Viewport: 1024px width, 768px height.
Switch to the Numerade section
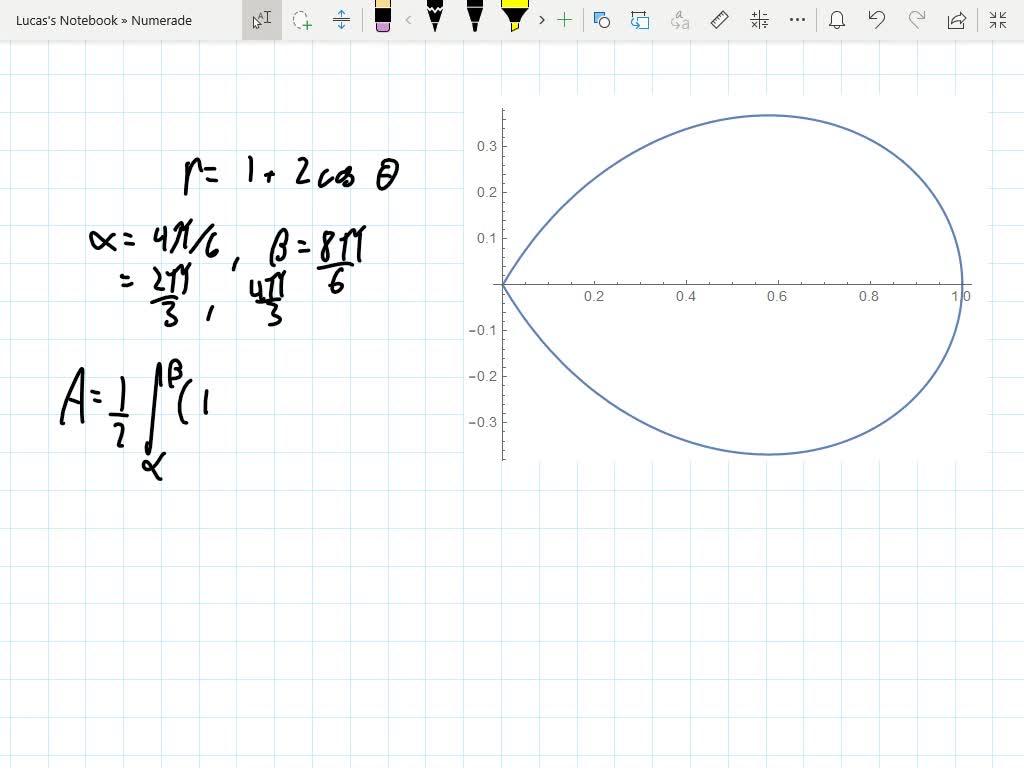pyautogui.click(x=160, y=20)
